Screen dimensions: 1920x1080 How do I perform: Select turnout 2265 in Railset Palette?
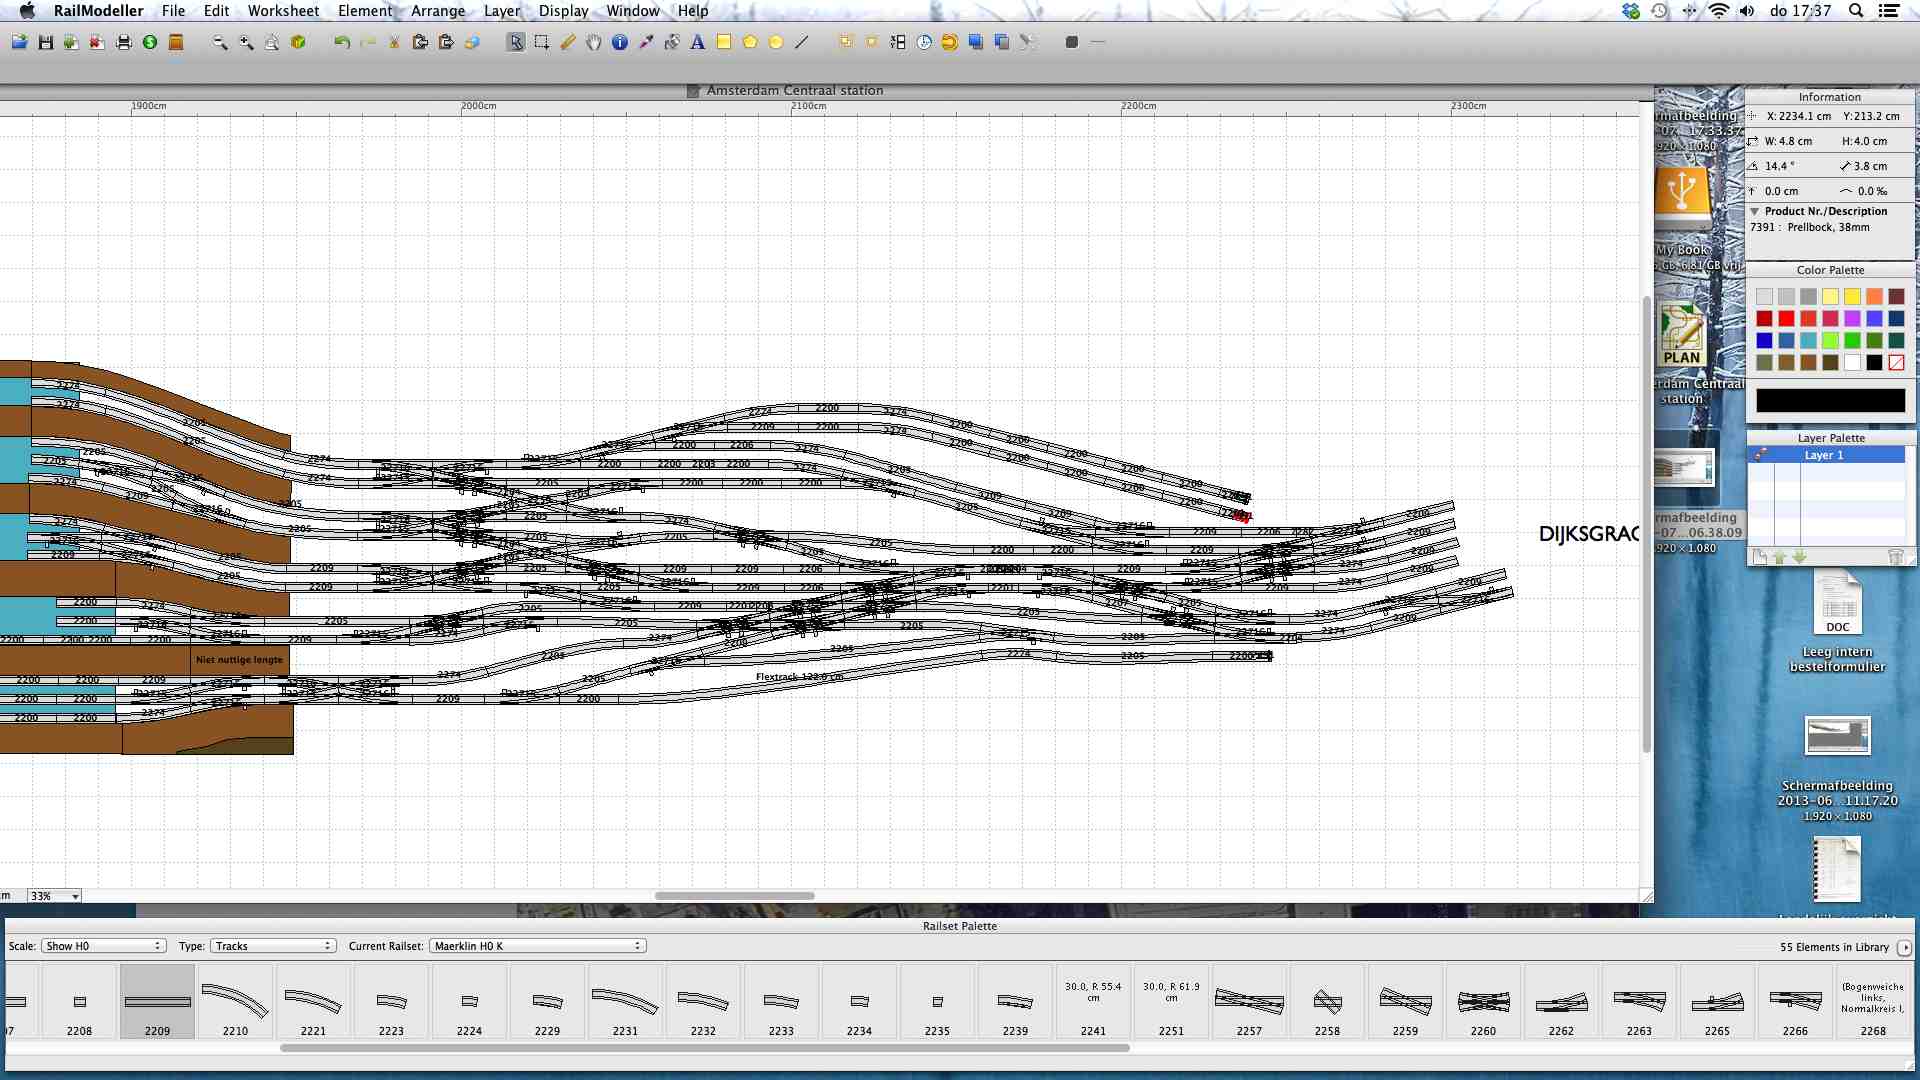pyautogui.click(x=1717, y=1002)
